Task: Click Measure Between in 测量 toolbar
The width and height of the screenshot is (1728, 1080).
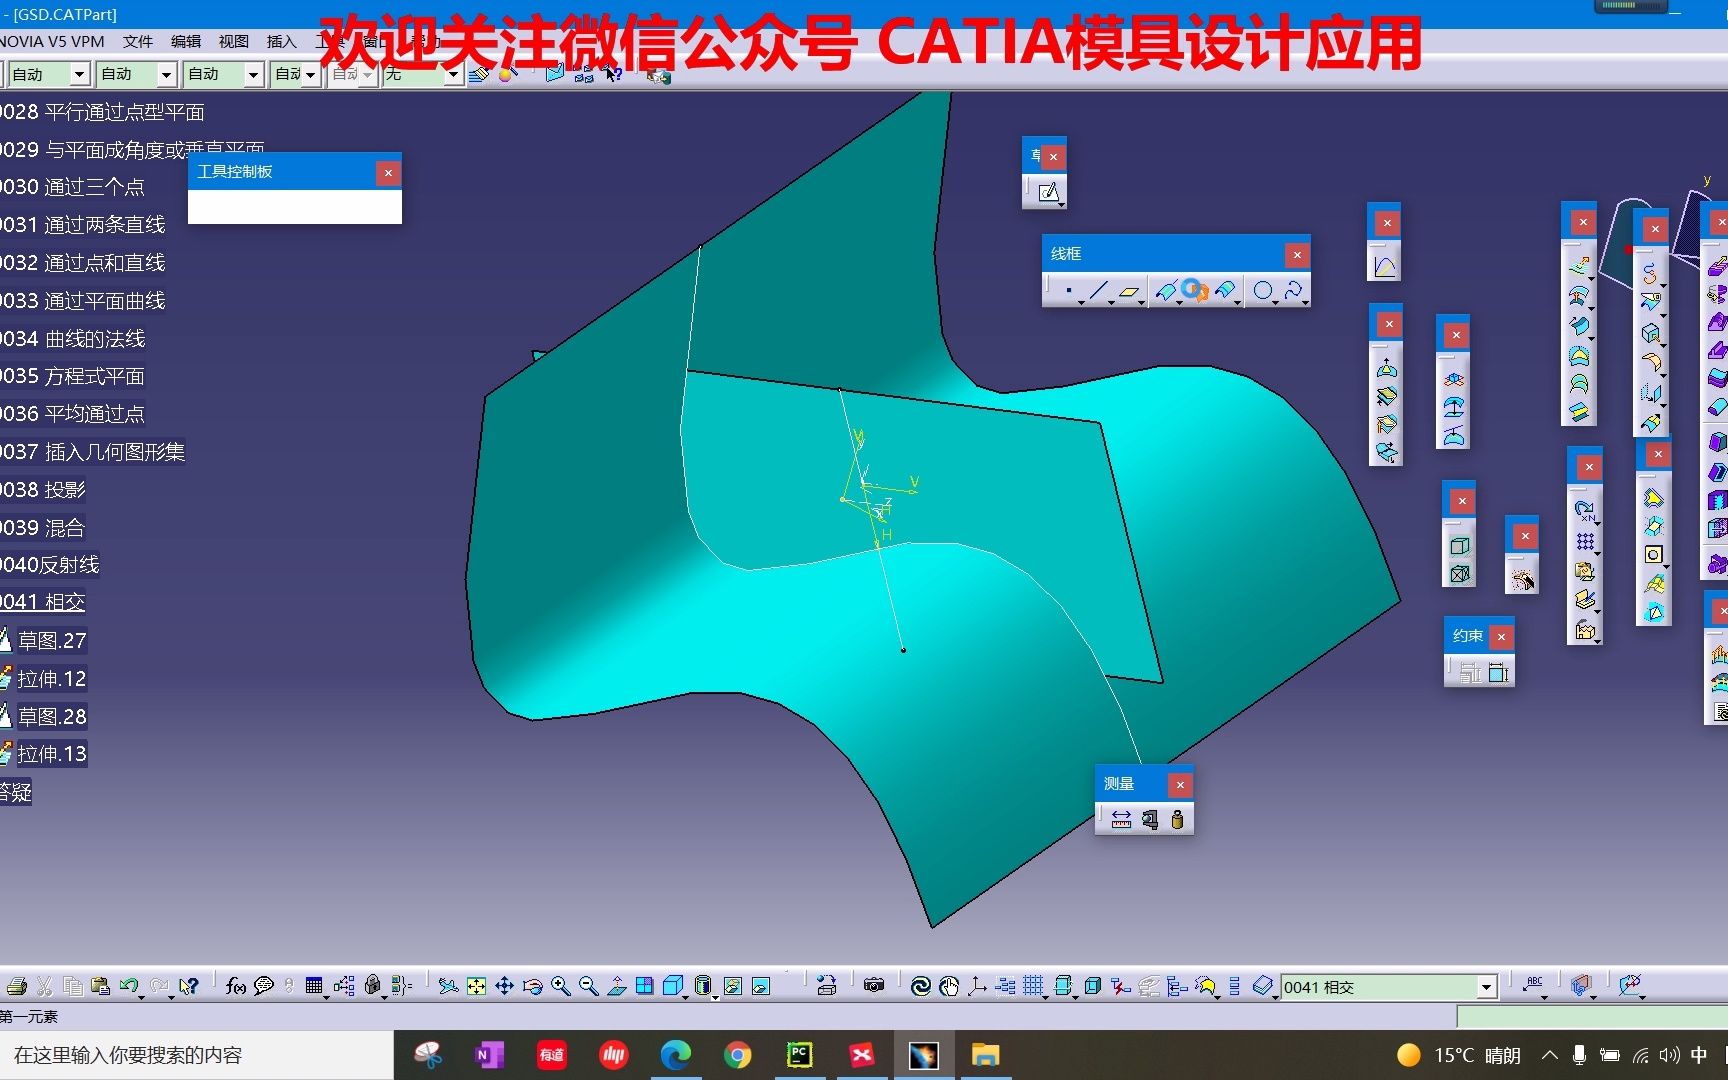Action: pos(1121,820)
